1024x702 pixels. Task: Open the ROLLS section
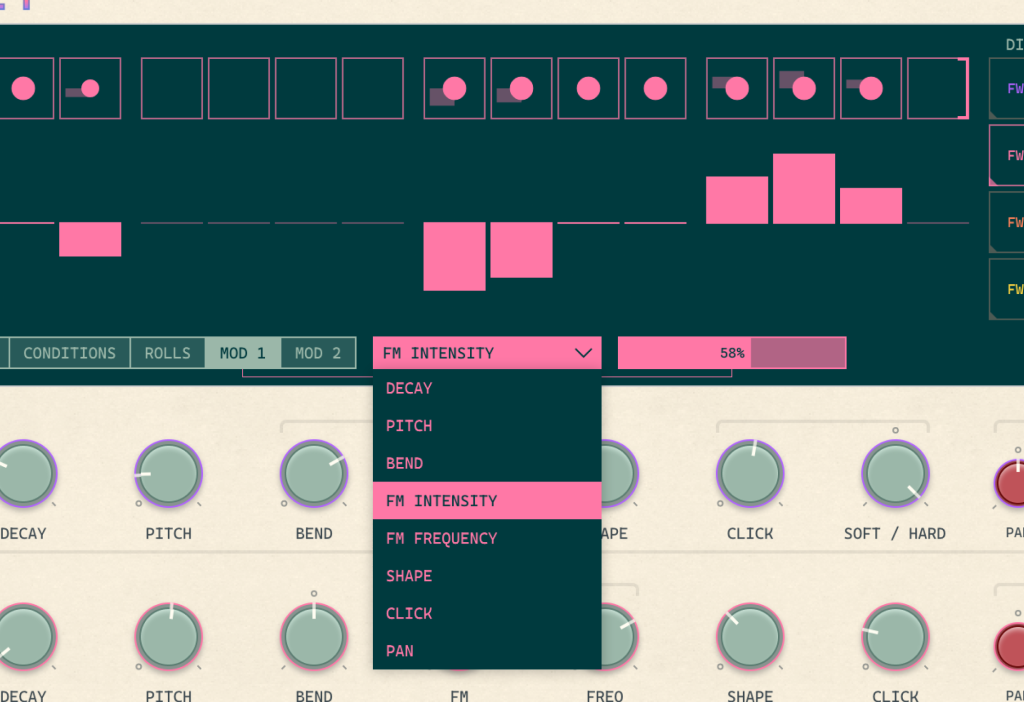point(167,353)
